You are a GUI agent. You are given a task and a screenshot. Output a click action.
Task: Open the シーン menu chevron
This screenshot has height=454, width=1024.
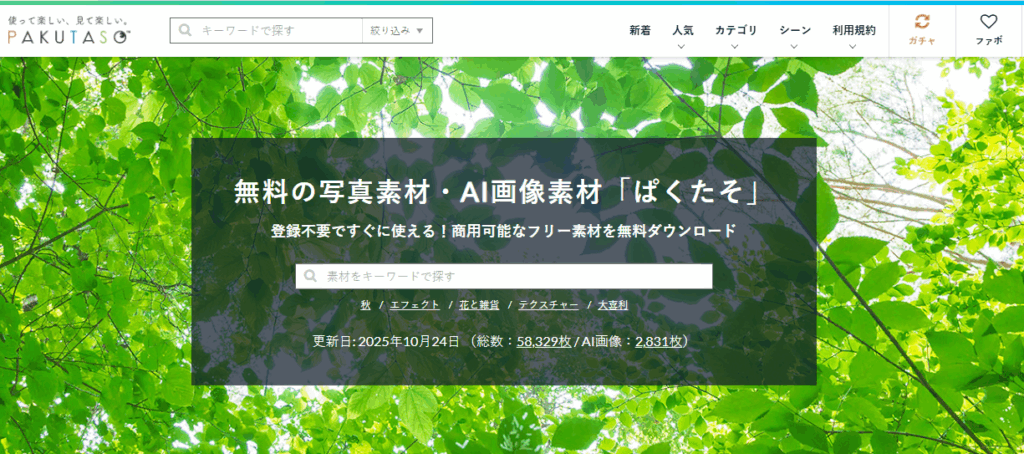pos(795,46)
